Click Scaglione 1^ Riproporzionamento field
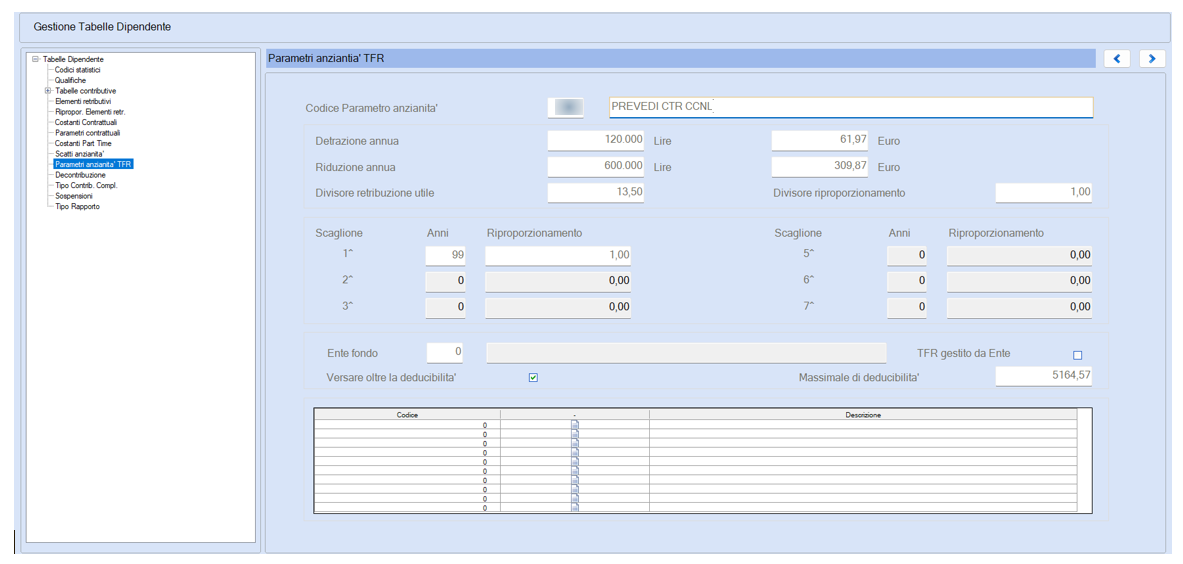The height and width of the screenshot is (564, 1183). [558, 256]
